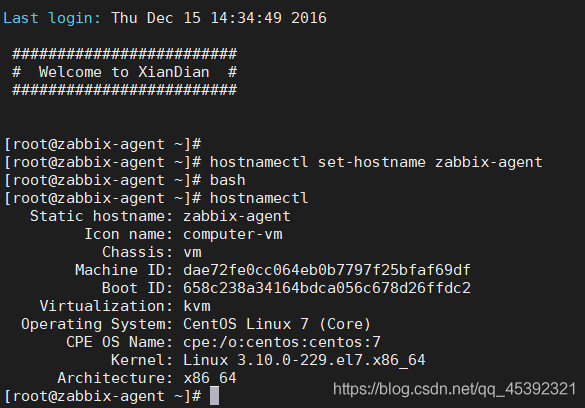This screenshot has height=408, width=585.
Task: Click the 'bash' command text
Action: pyautogui.click(x=228, y=181)
